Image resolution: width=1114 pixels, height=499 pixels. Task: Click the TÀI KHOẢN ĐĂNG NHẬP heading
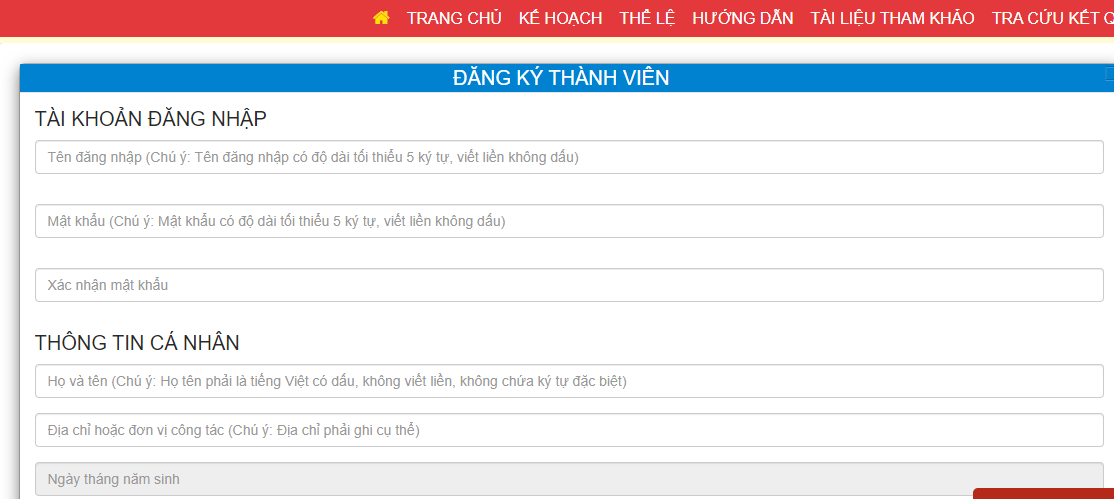tap(151, 119)
